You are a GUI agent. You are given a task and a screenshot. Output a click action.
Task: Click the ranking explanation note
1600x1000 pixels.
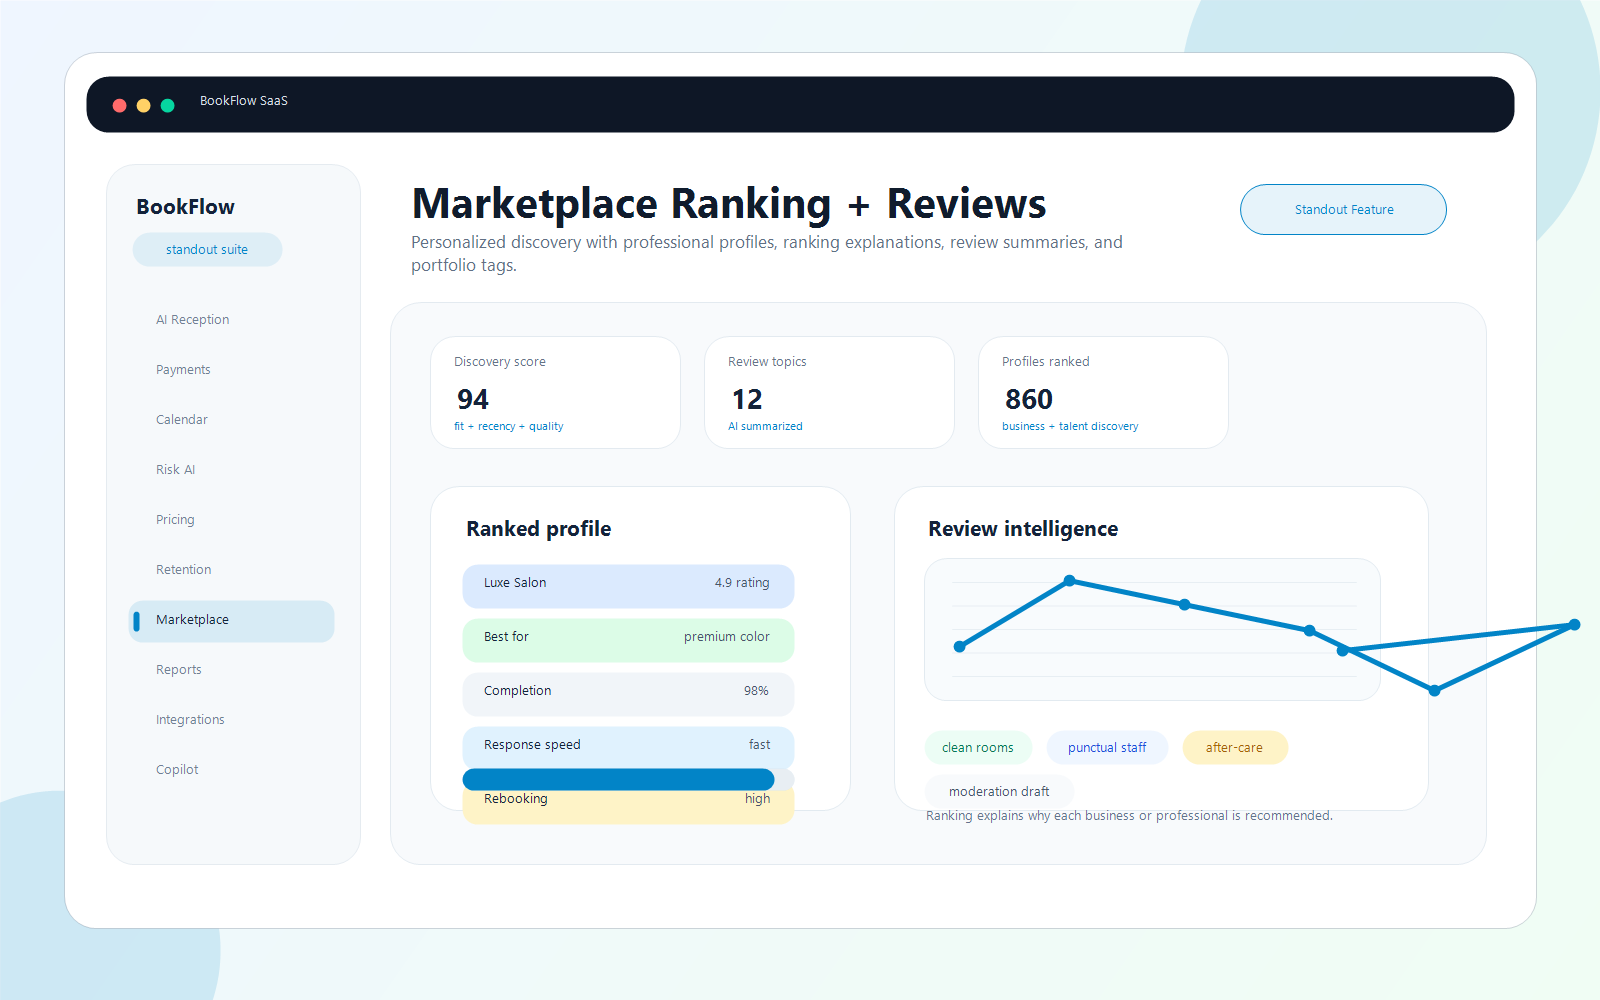(x=1129, y=816)
